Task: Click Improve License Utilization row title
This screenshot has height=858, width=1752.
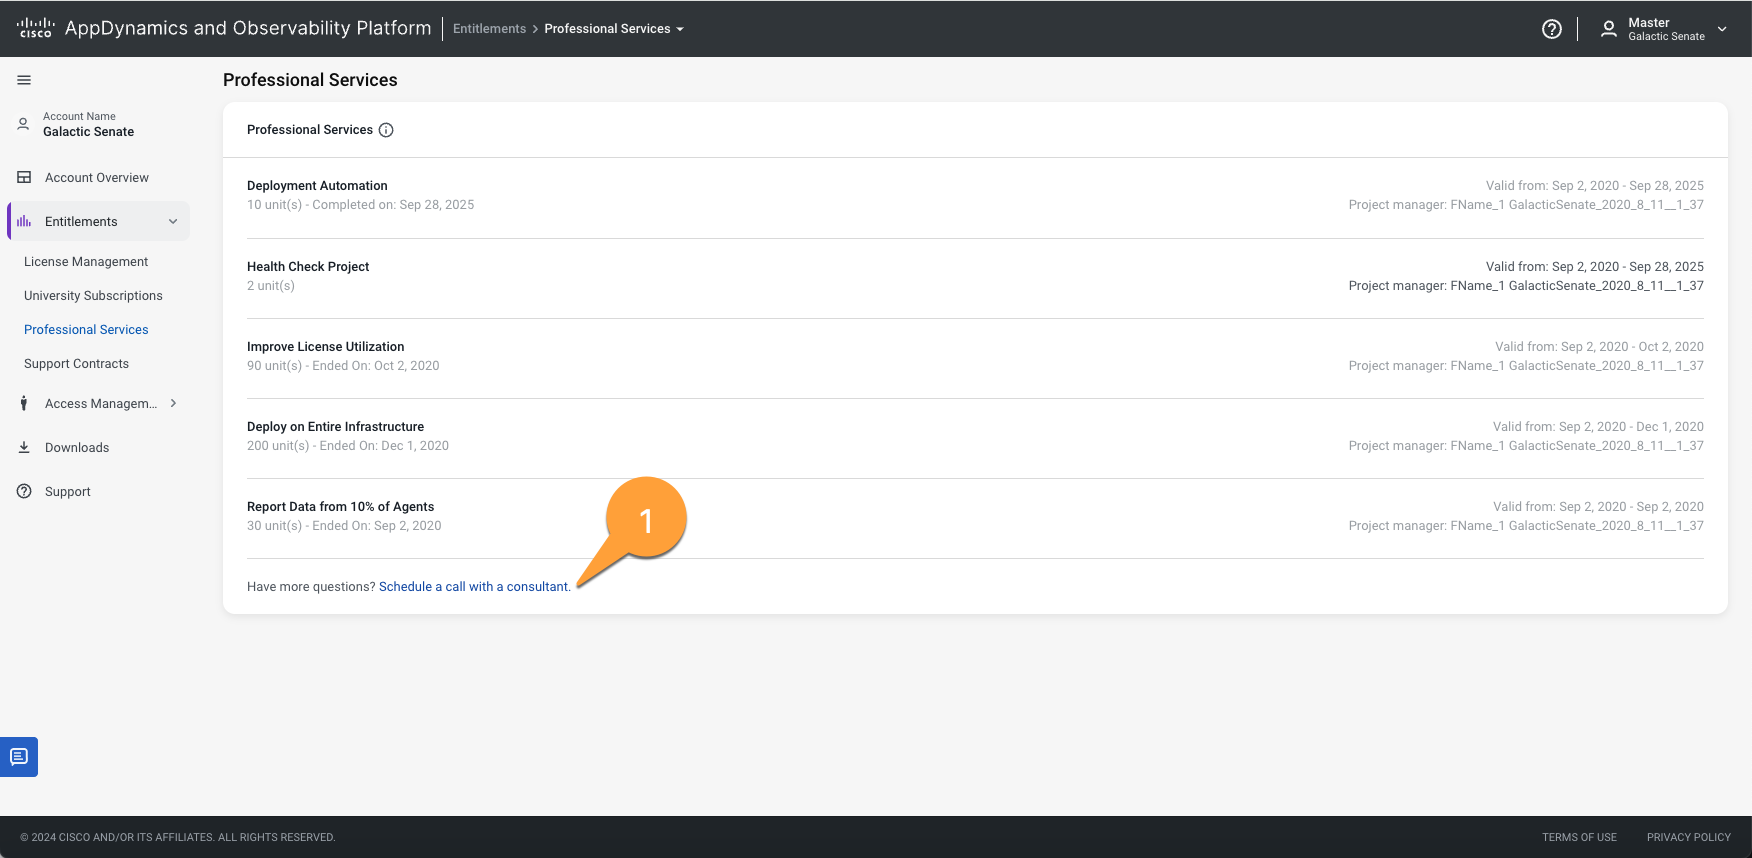Action: tap(325, 346)
